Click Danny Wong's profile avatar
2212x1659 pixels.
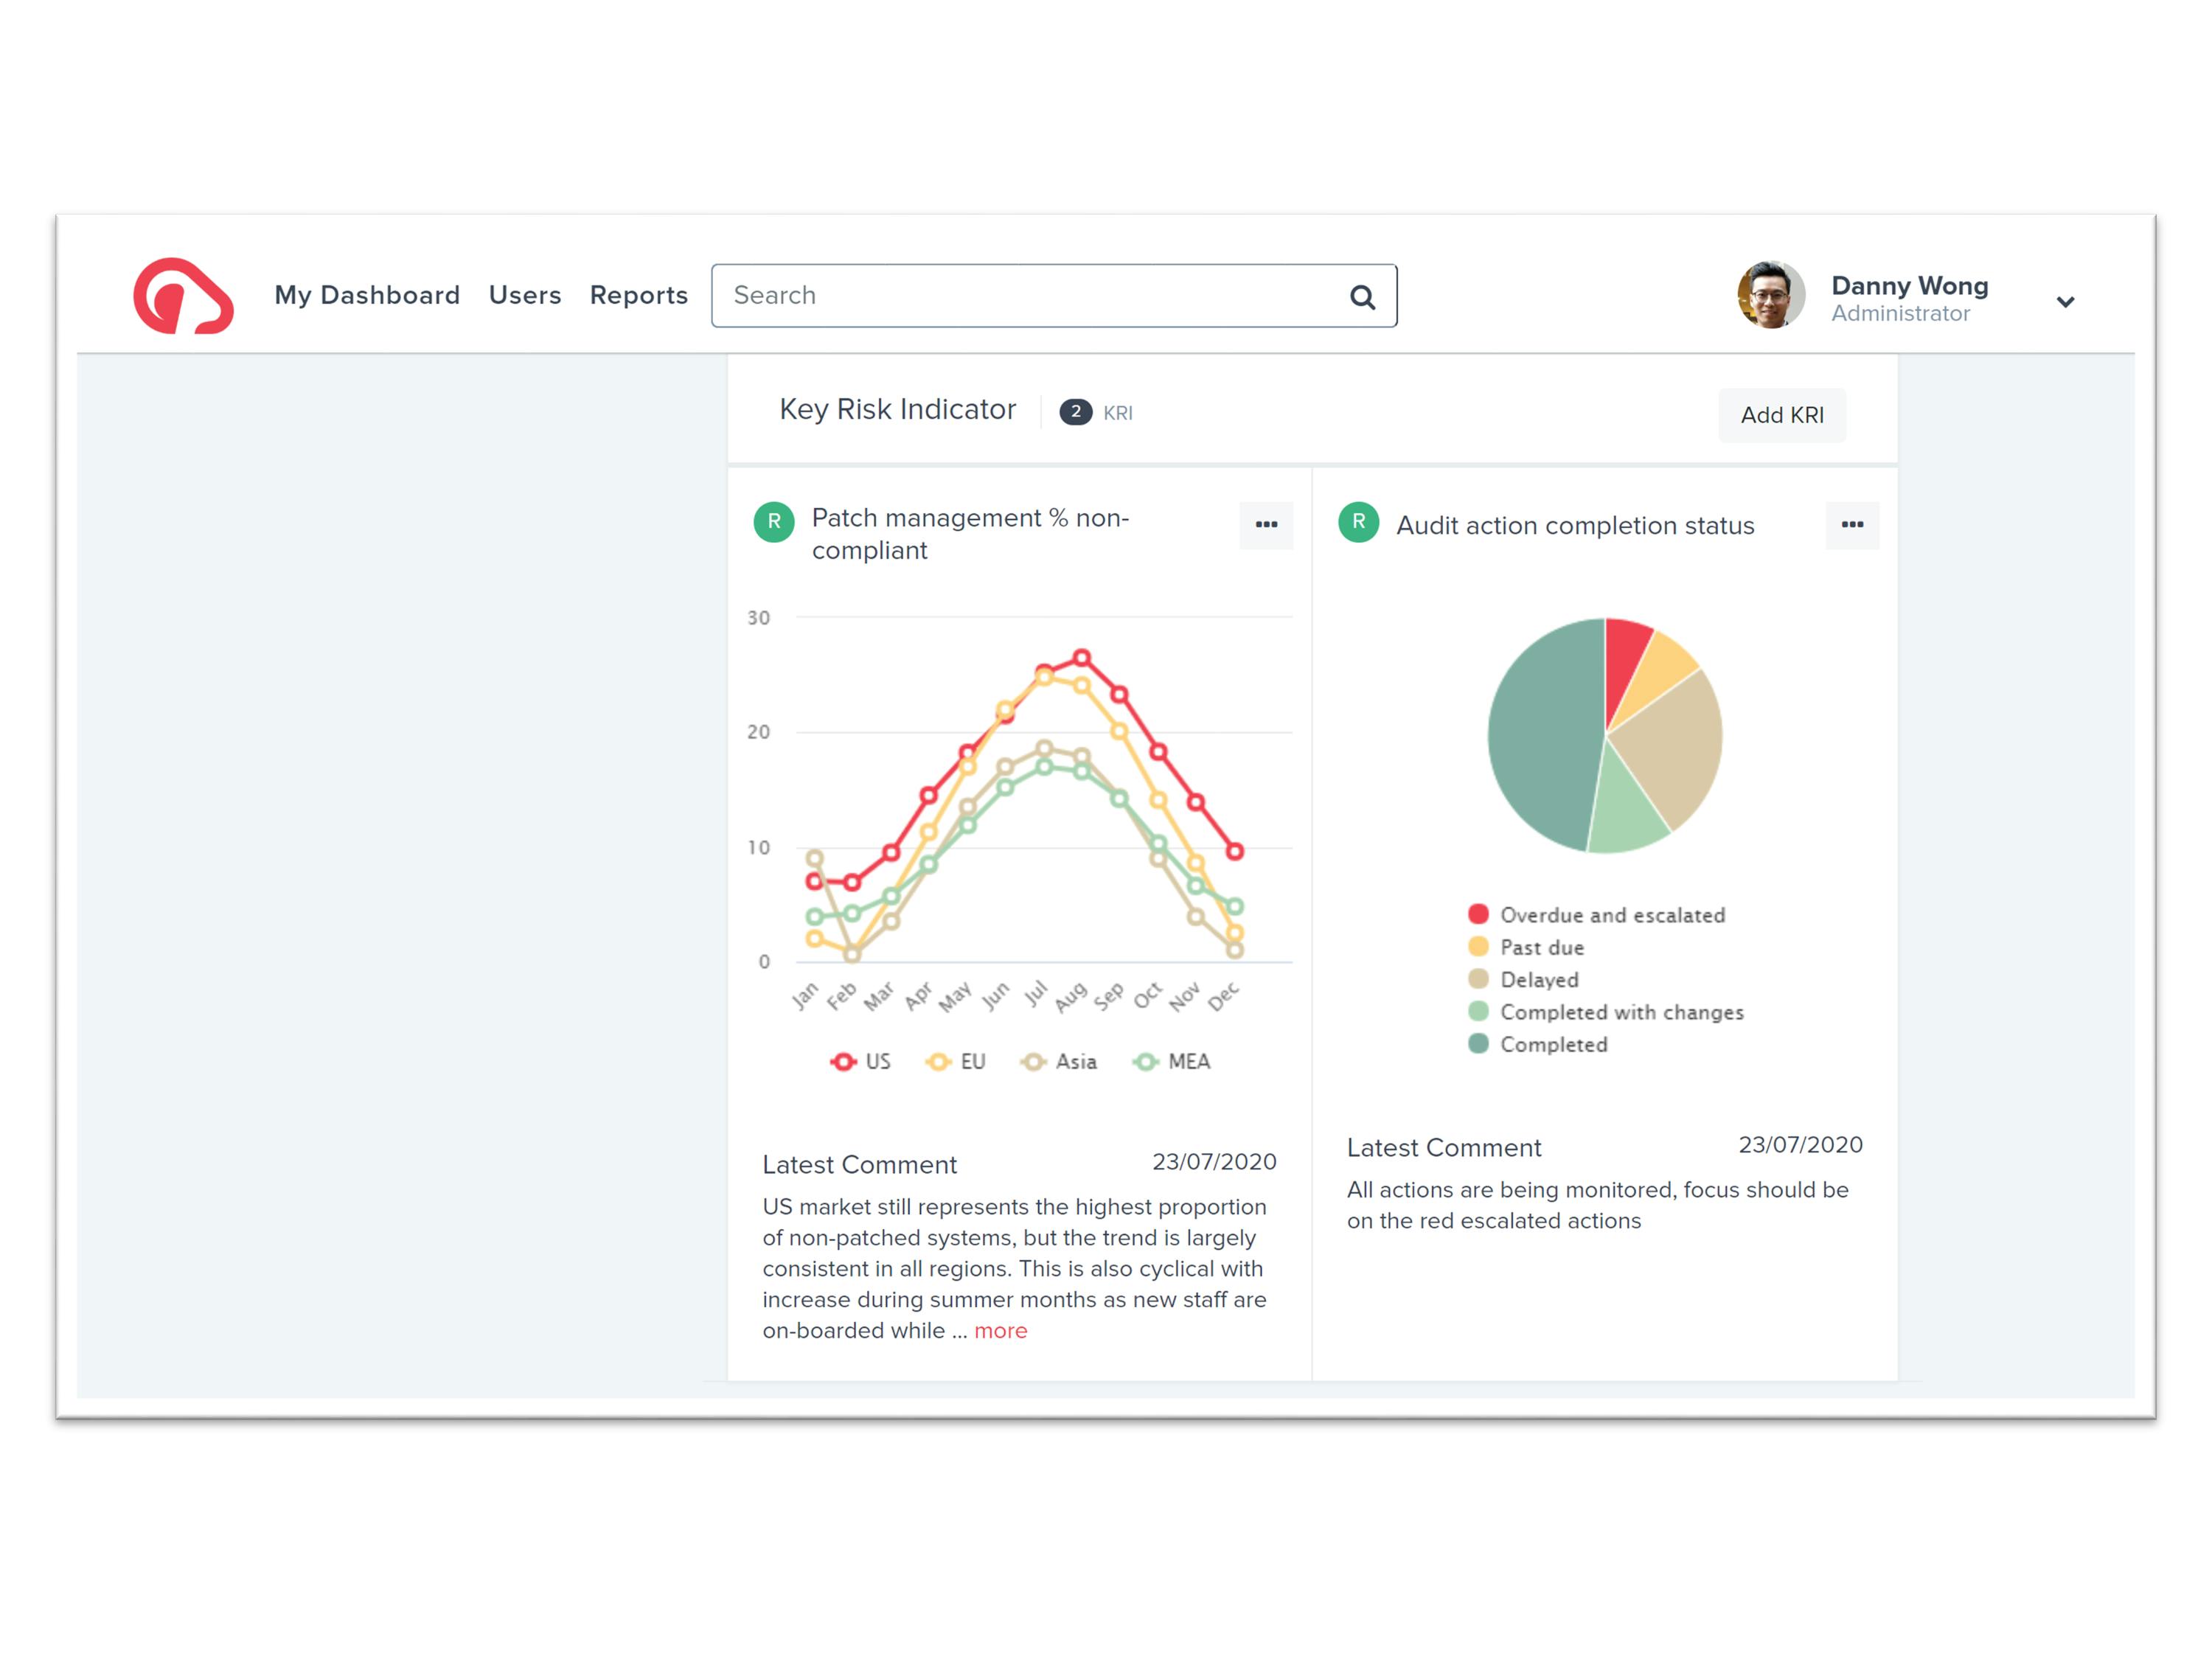(1770, 296)
